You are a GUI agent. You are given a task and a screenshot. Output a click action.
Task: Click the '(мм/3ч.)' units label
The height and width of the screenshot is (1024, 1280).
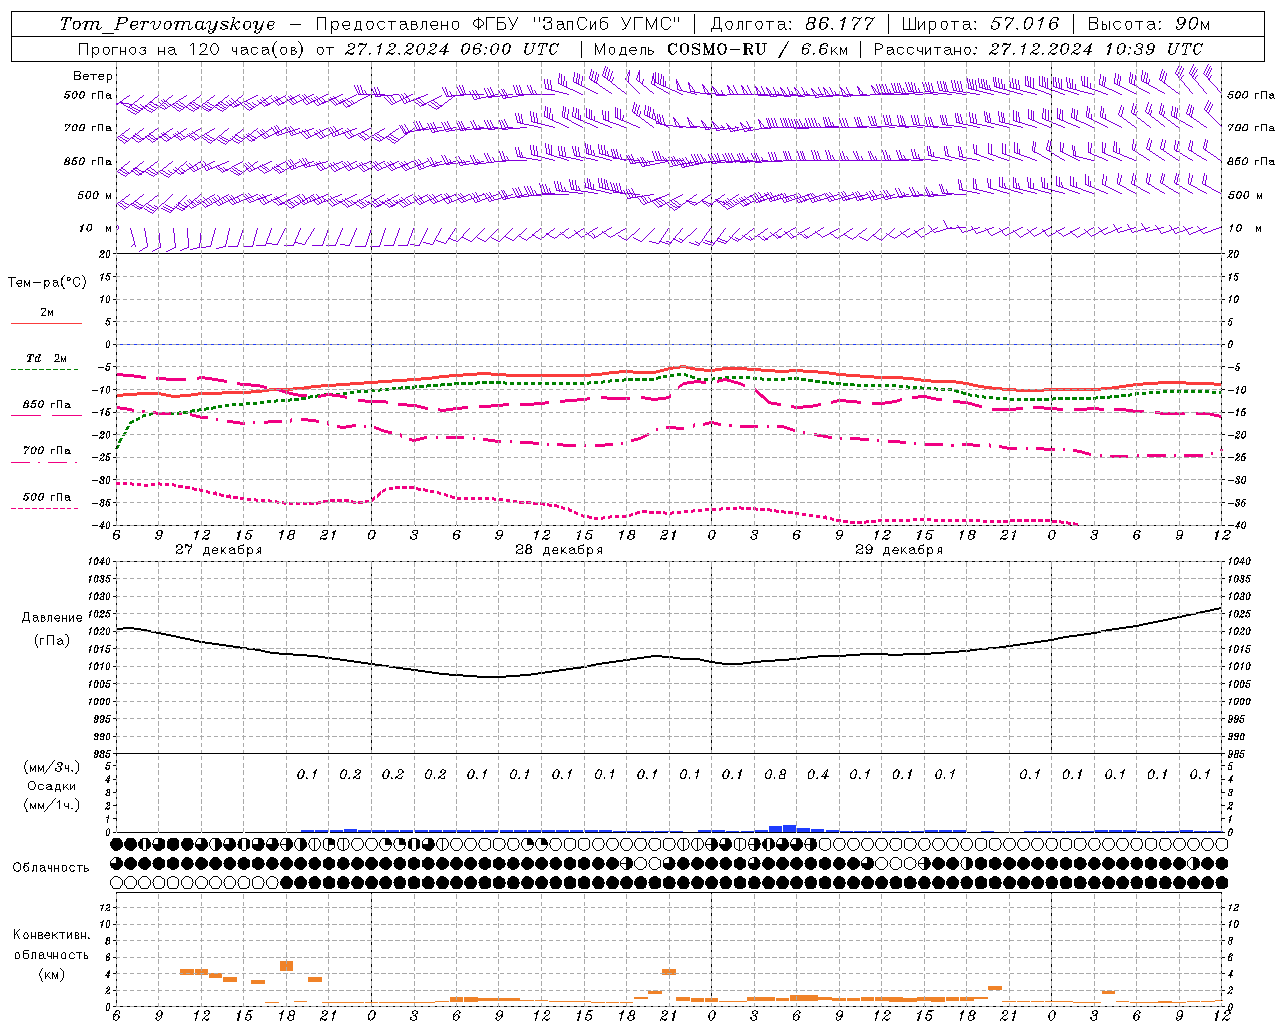(52, 767)
